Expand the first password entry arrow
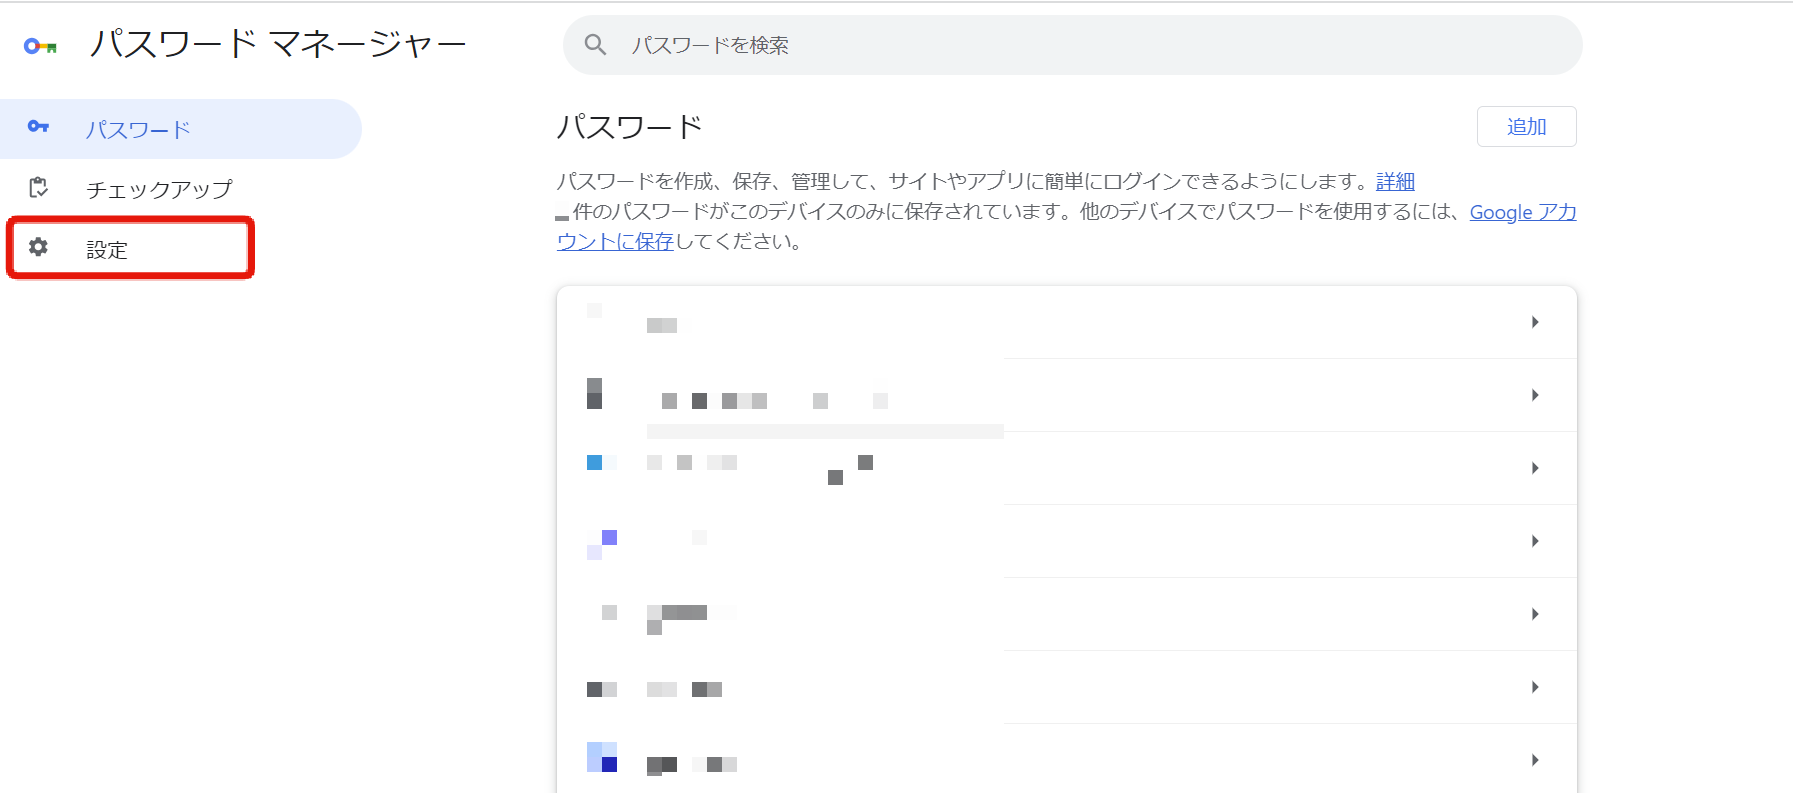 1535,322
